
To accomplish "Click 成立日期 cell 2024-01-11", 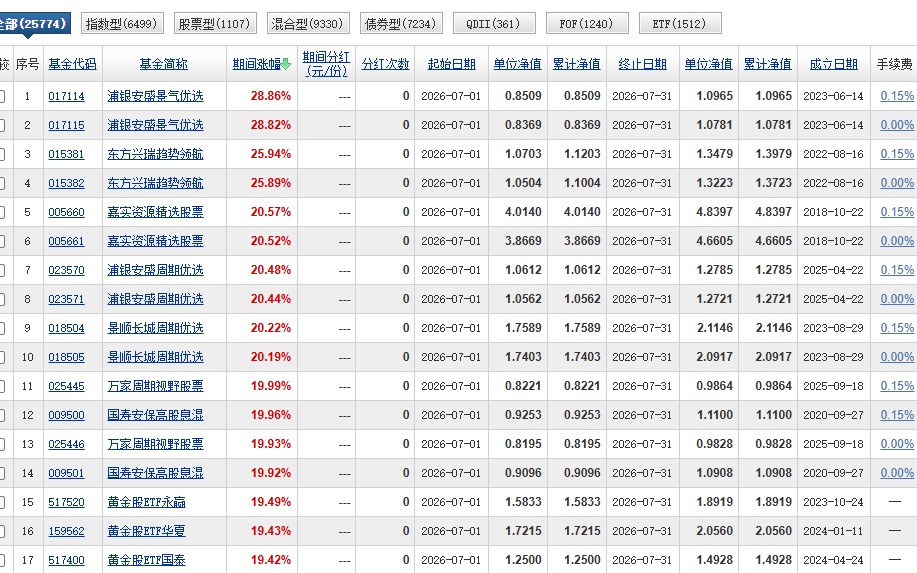I will click(x=833, y=531).
